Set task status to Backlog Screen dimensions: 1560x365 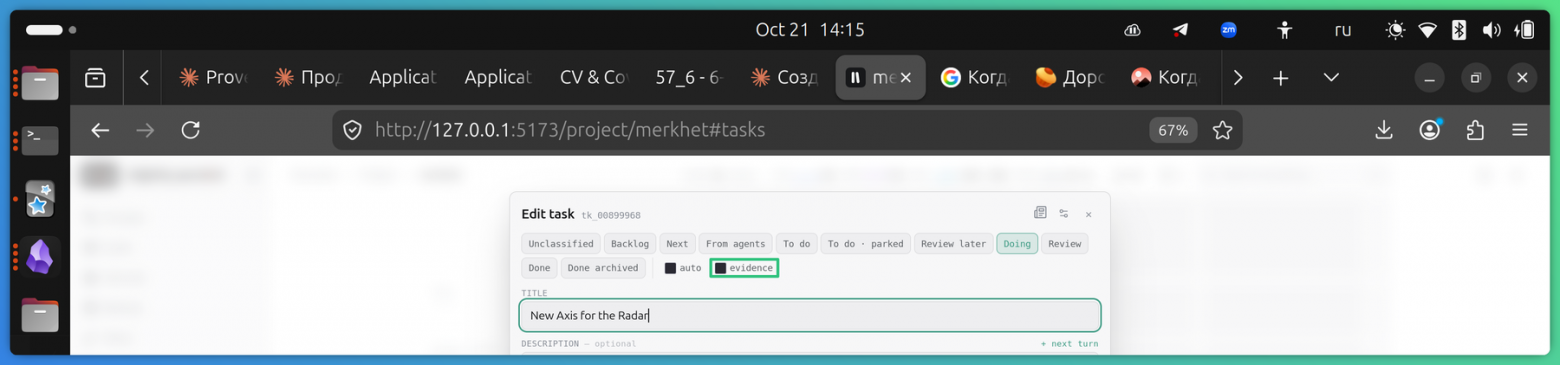[x=630, y=244]
